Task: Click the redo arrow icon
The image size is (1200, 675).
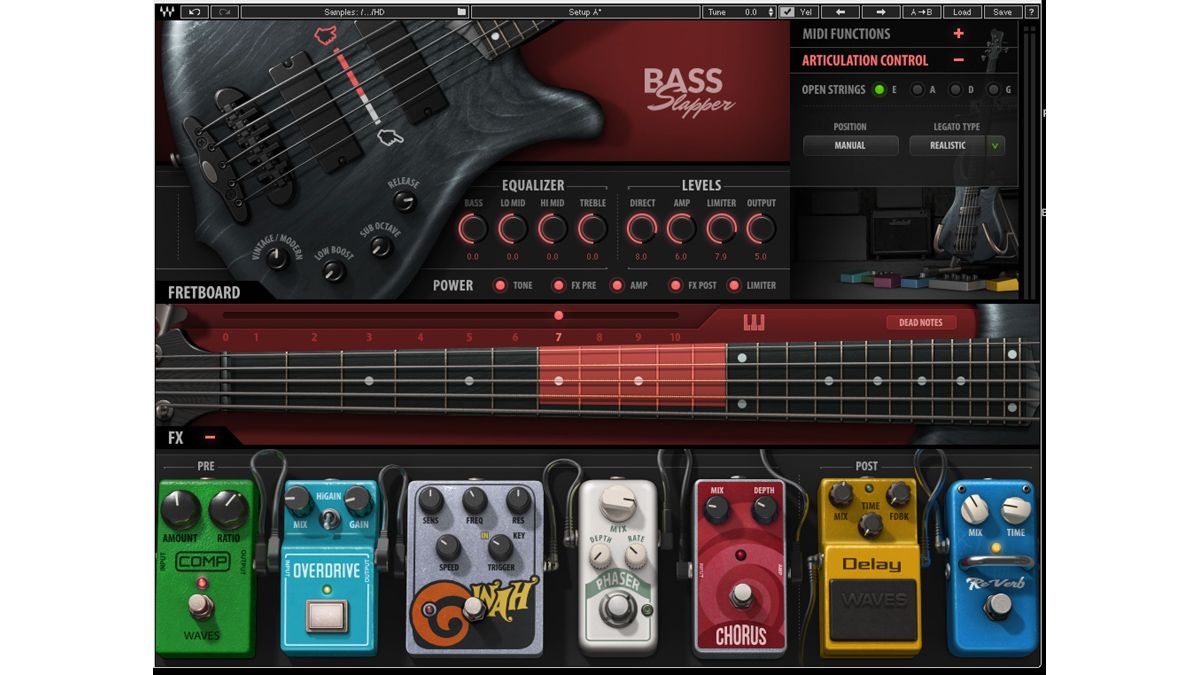Action: pyautogui.click(x=226, y=11)
